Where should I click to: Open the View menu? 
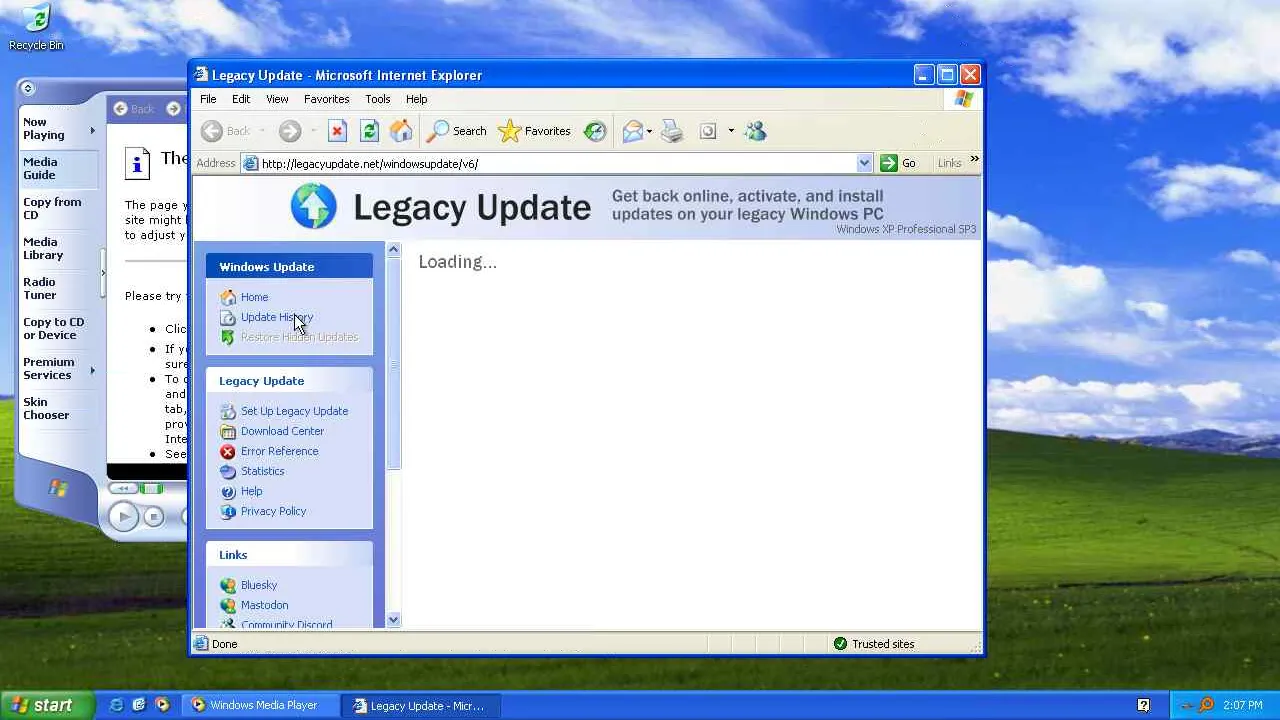pyautogui.click(x=277, y=99)
